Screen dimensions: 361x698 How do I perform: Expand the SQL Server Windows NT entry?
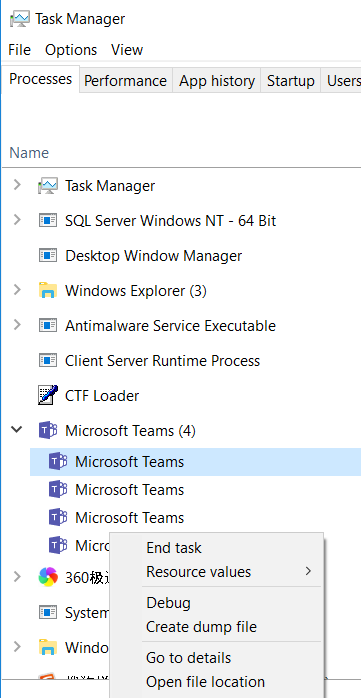[17, 220]
